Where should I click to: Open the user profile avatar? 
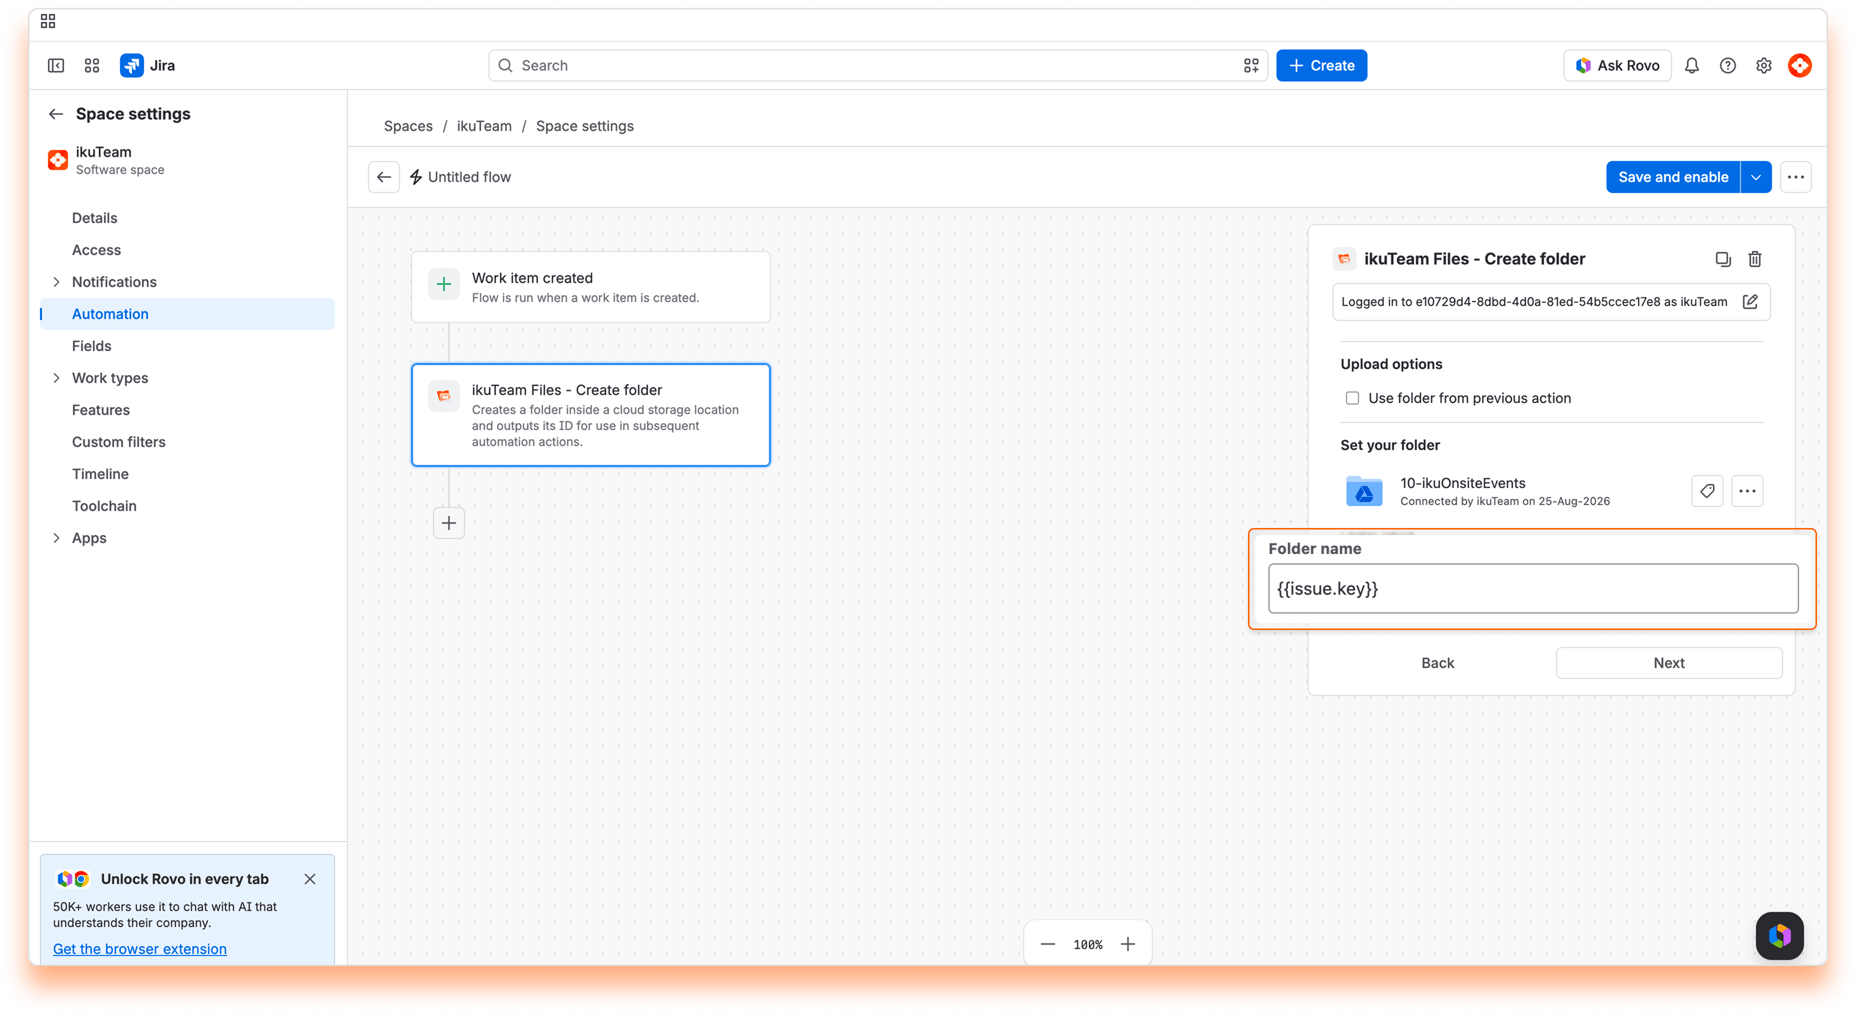click(1800, 65)
